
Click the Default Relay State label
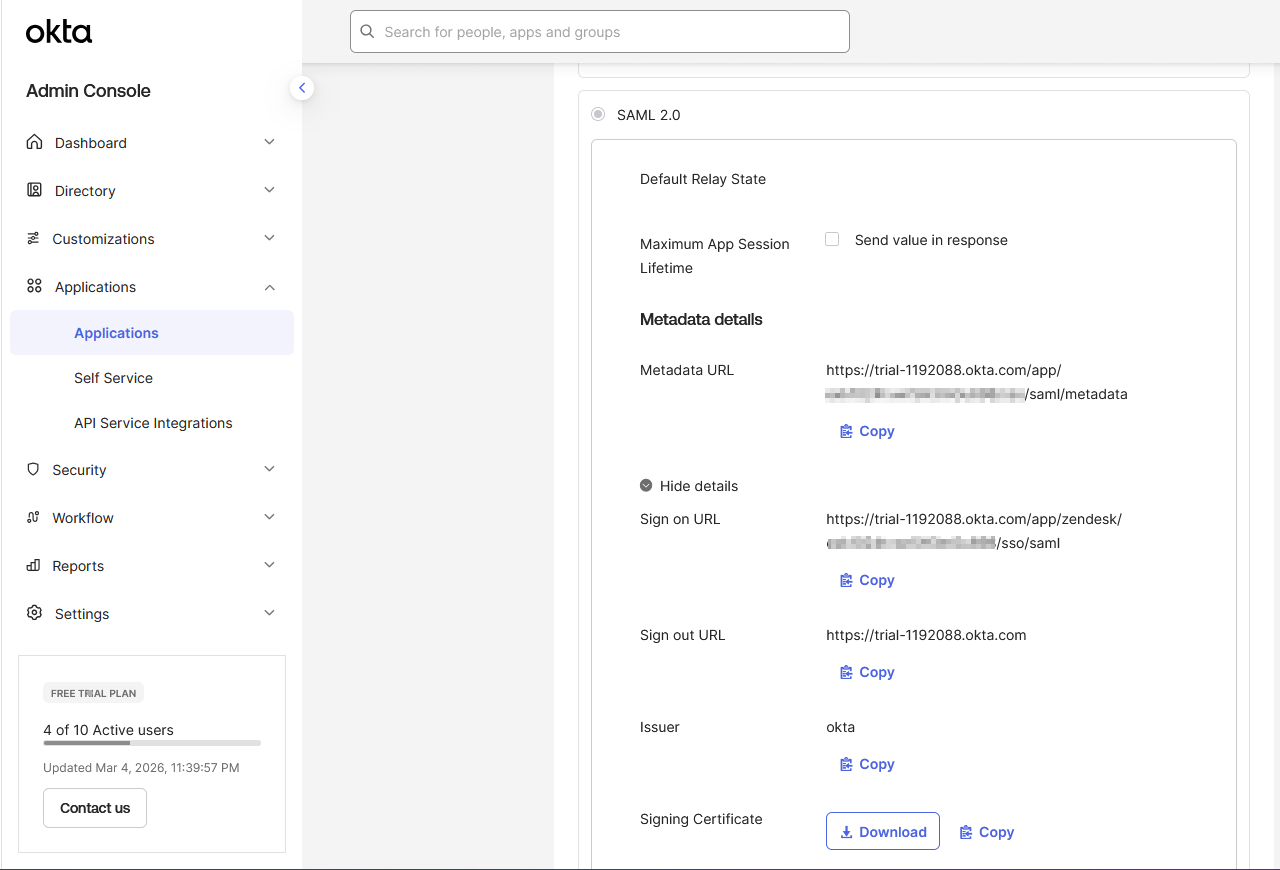[x=703, y=179]
